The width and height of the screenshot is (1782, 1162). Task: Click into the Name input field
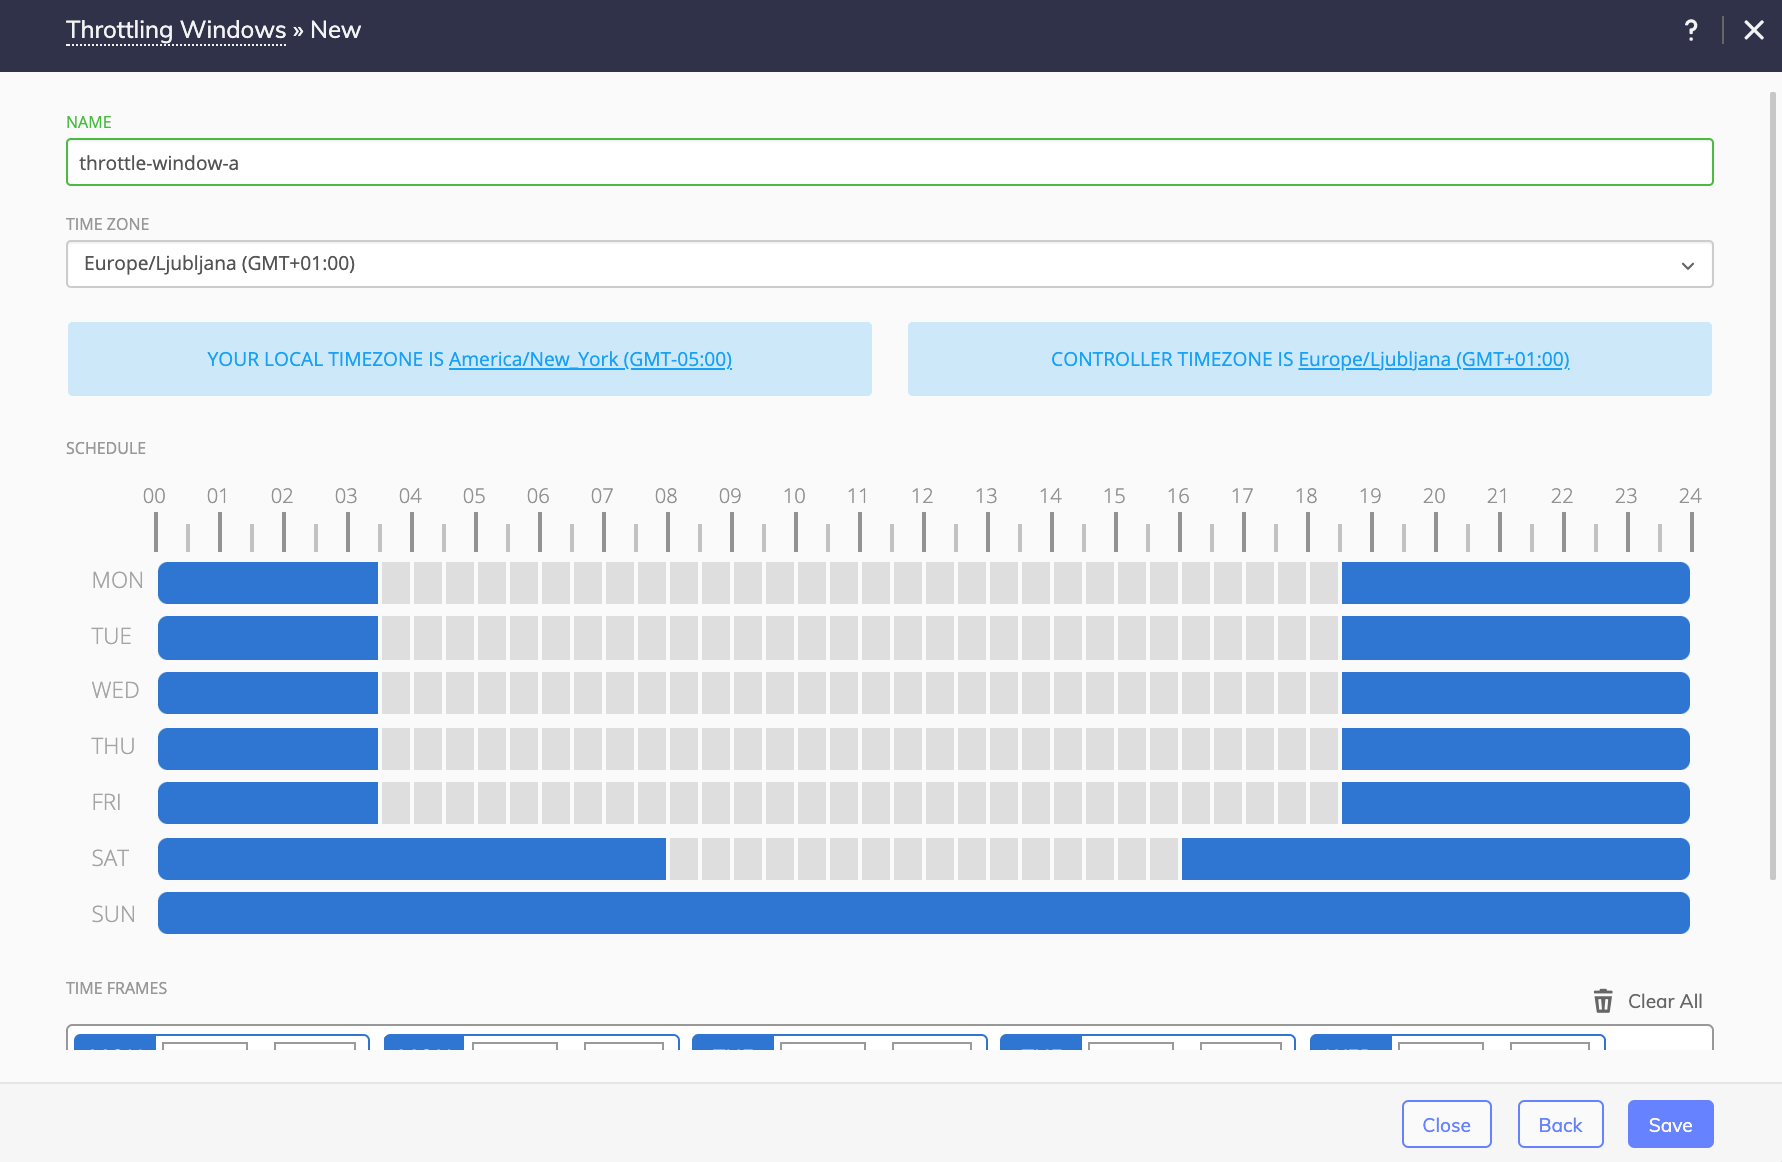click(889, 163)
